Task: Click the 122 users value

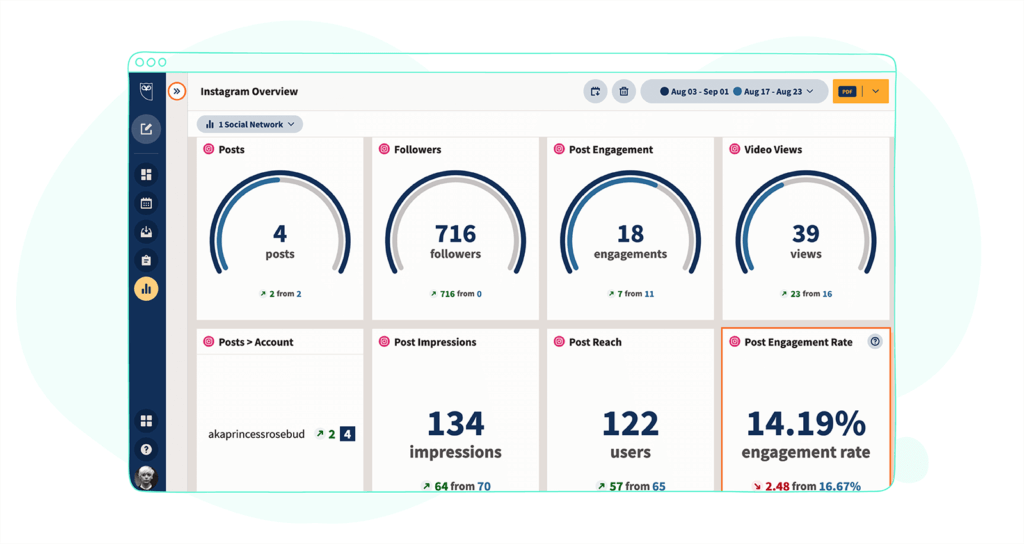Action: pyautogui.click(x=630, y=423)
